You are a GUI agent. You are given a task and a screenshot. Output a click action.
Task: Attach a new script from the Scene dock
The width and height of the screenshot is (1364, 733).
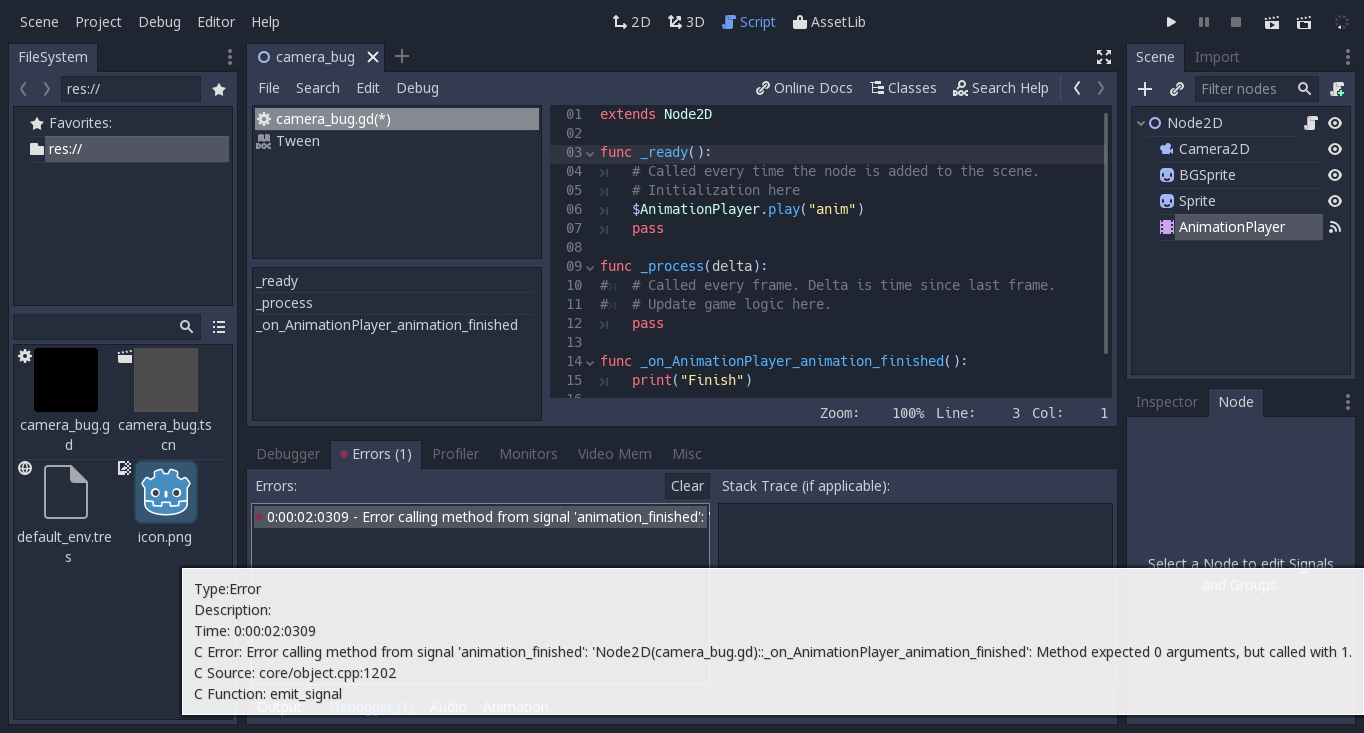(x=1337, y=89)
